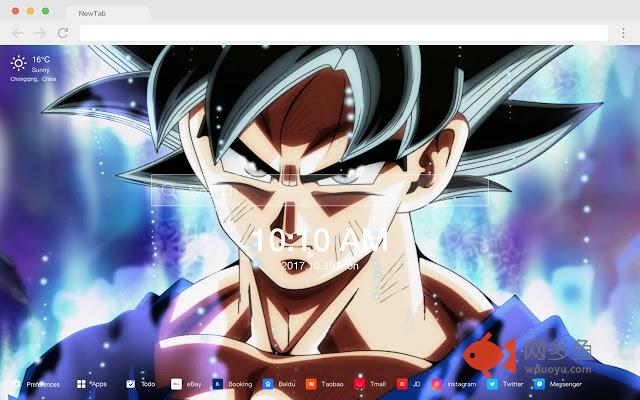This screenshot has height=400, width=640.
Task: Open the JD shortcut icon
Action: click(402, 384)
